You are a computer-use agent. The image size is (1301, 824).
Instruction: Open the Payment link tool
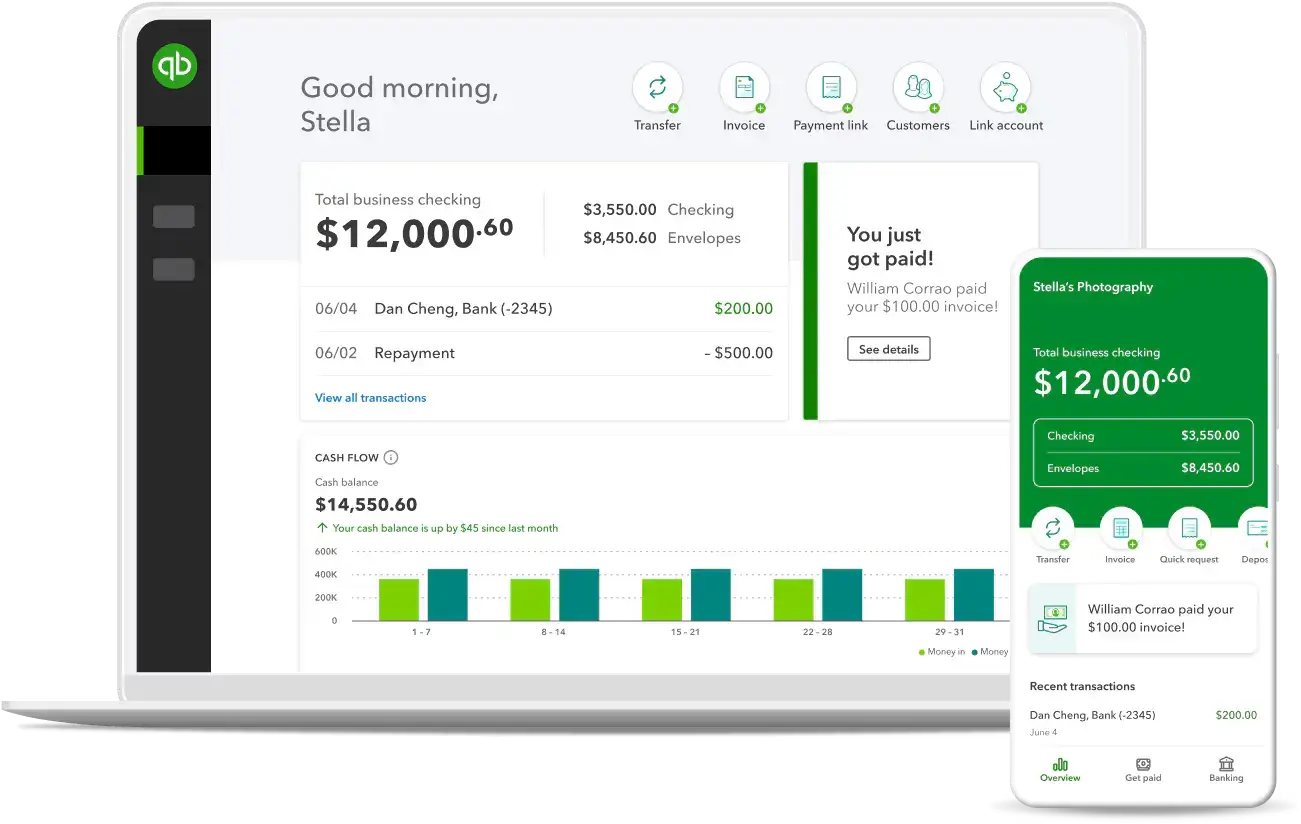pyautogui.click(x=831, y=88)
